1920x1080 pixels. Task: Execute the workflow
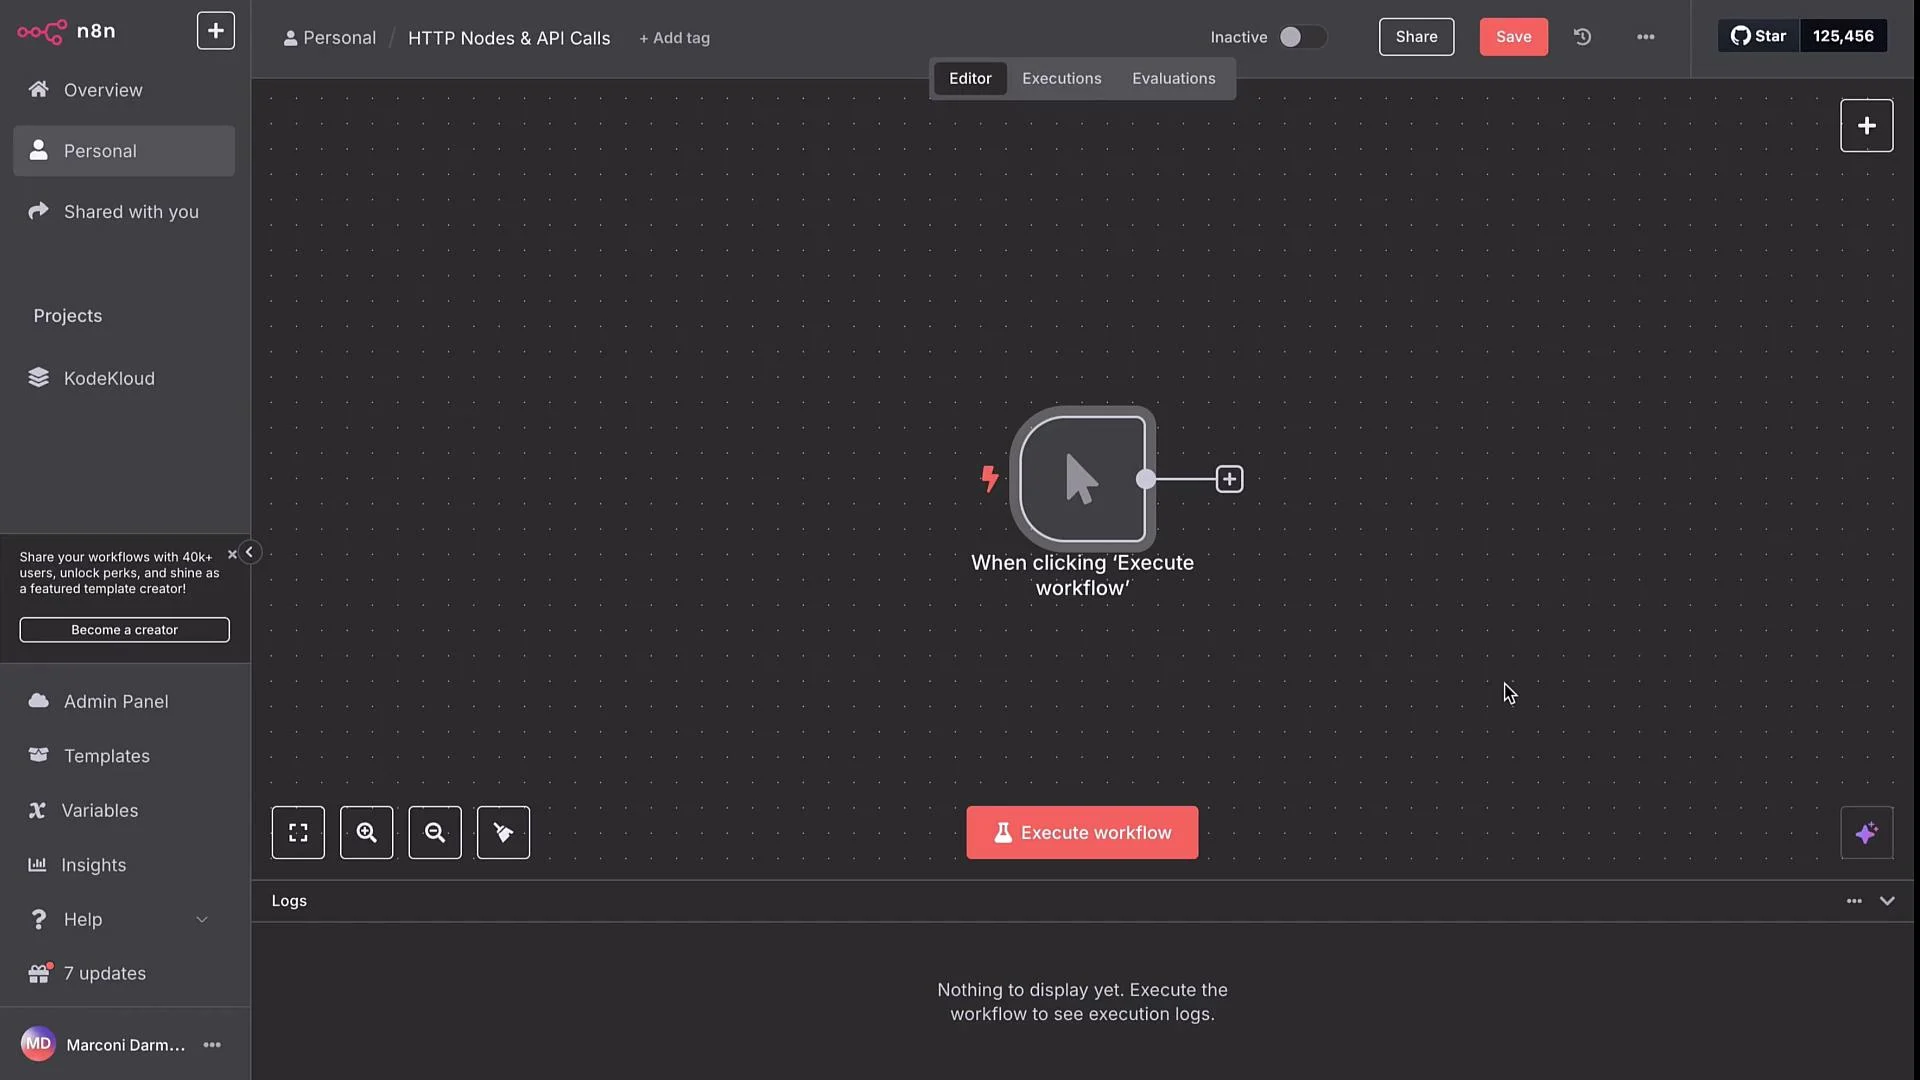[x=1082, y=833]
